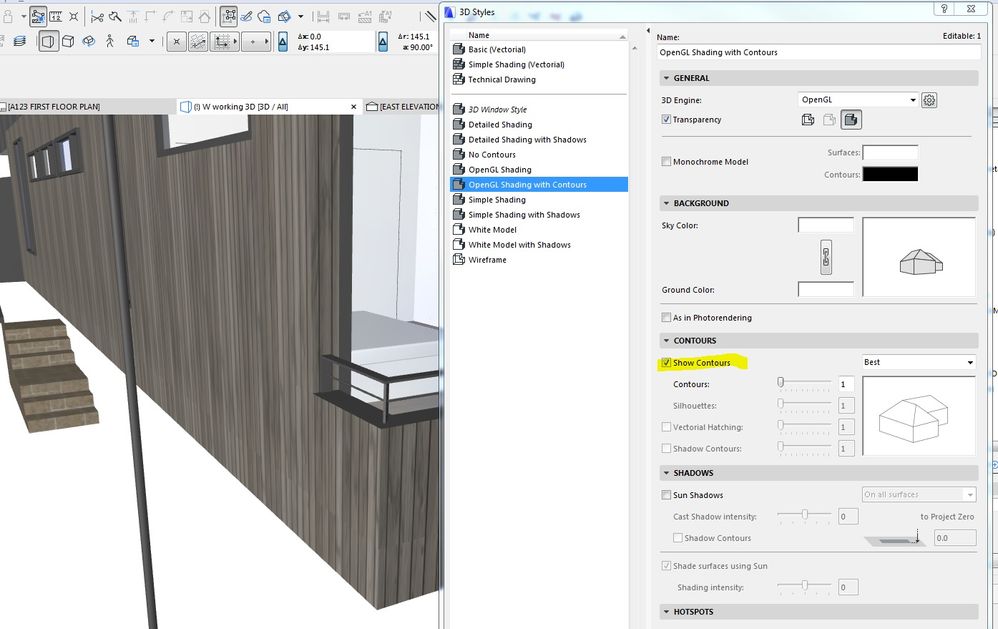Click the chain link between sky and ground colors
998x629 pixels.
(x=825, y=256)
